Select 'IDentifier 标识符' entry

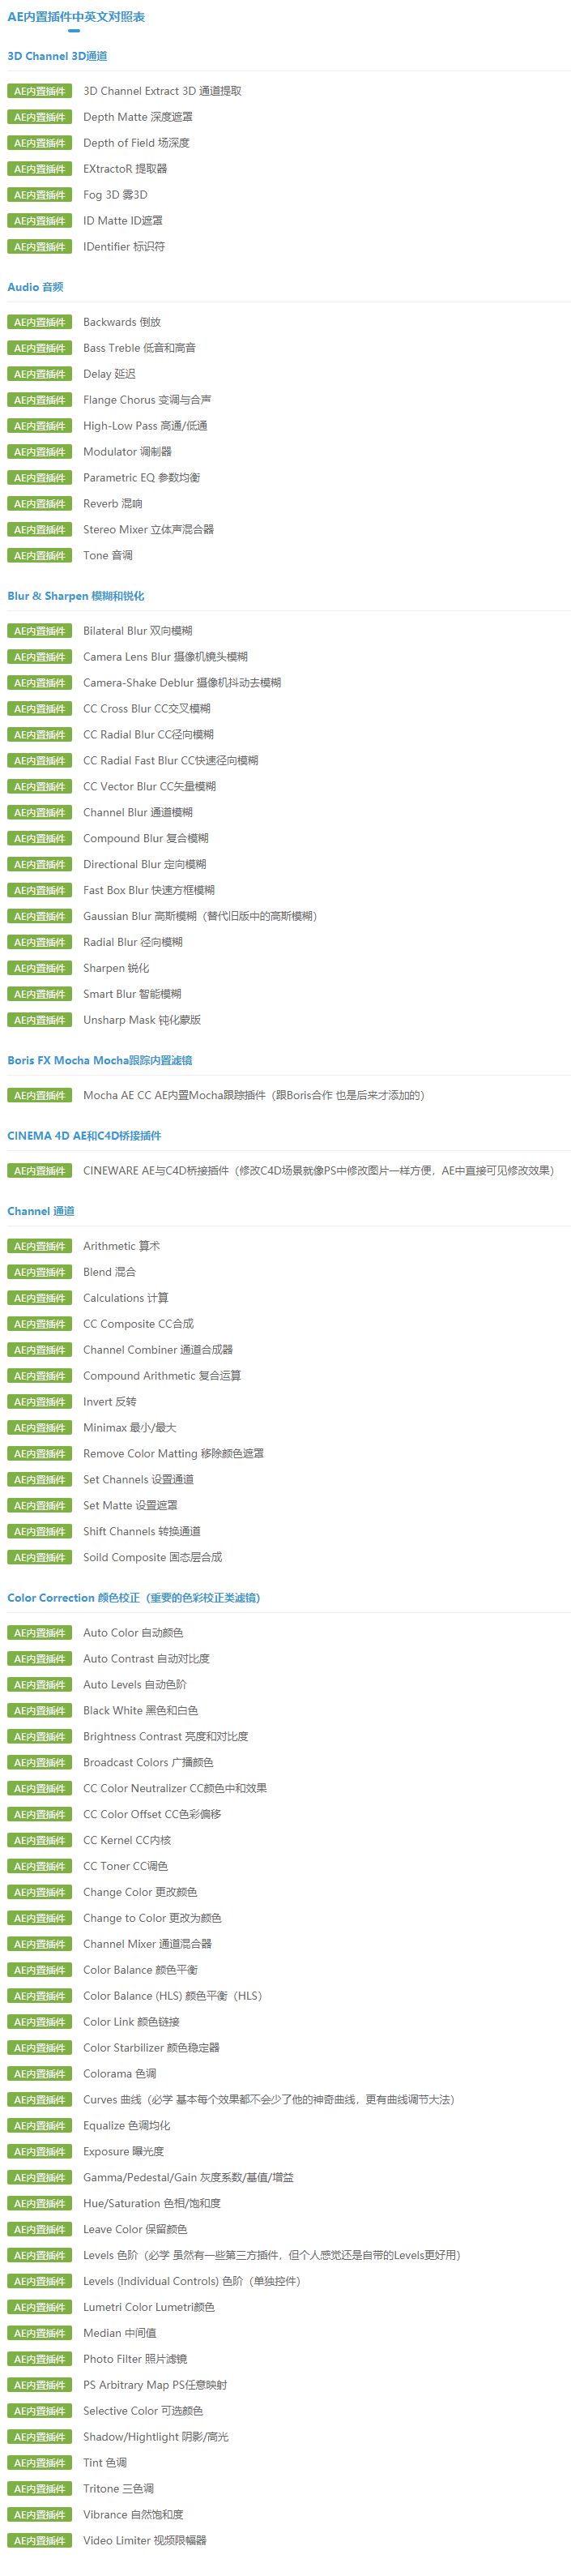(x=124, y=247)
